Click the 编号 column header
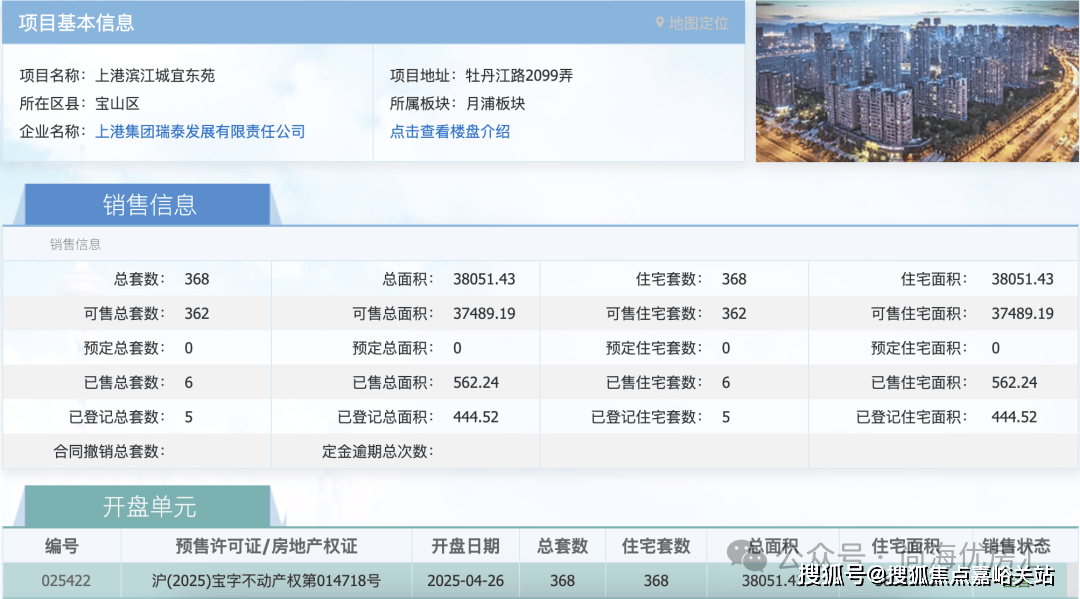The width and height of the screenshot is (1080, 599). (x=61, y=546)
